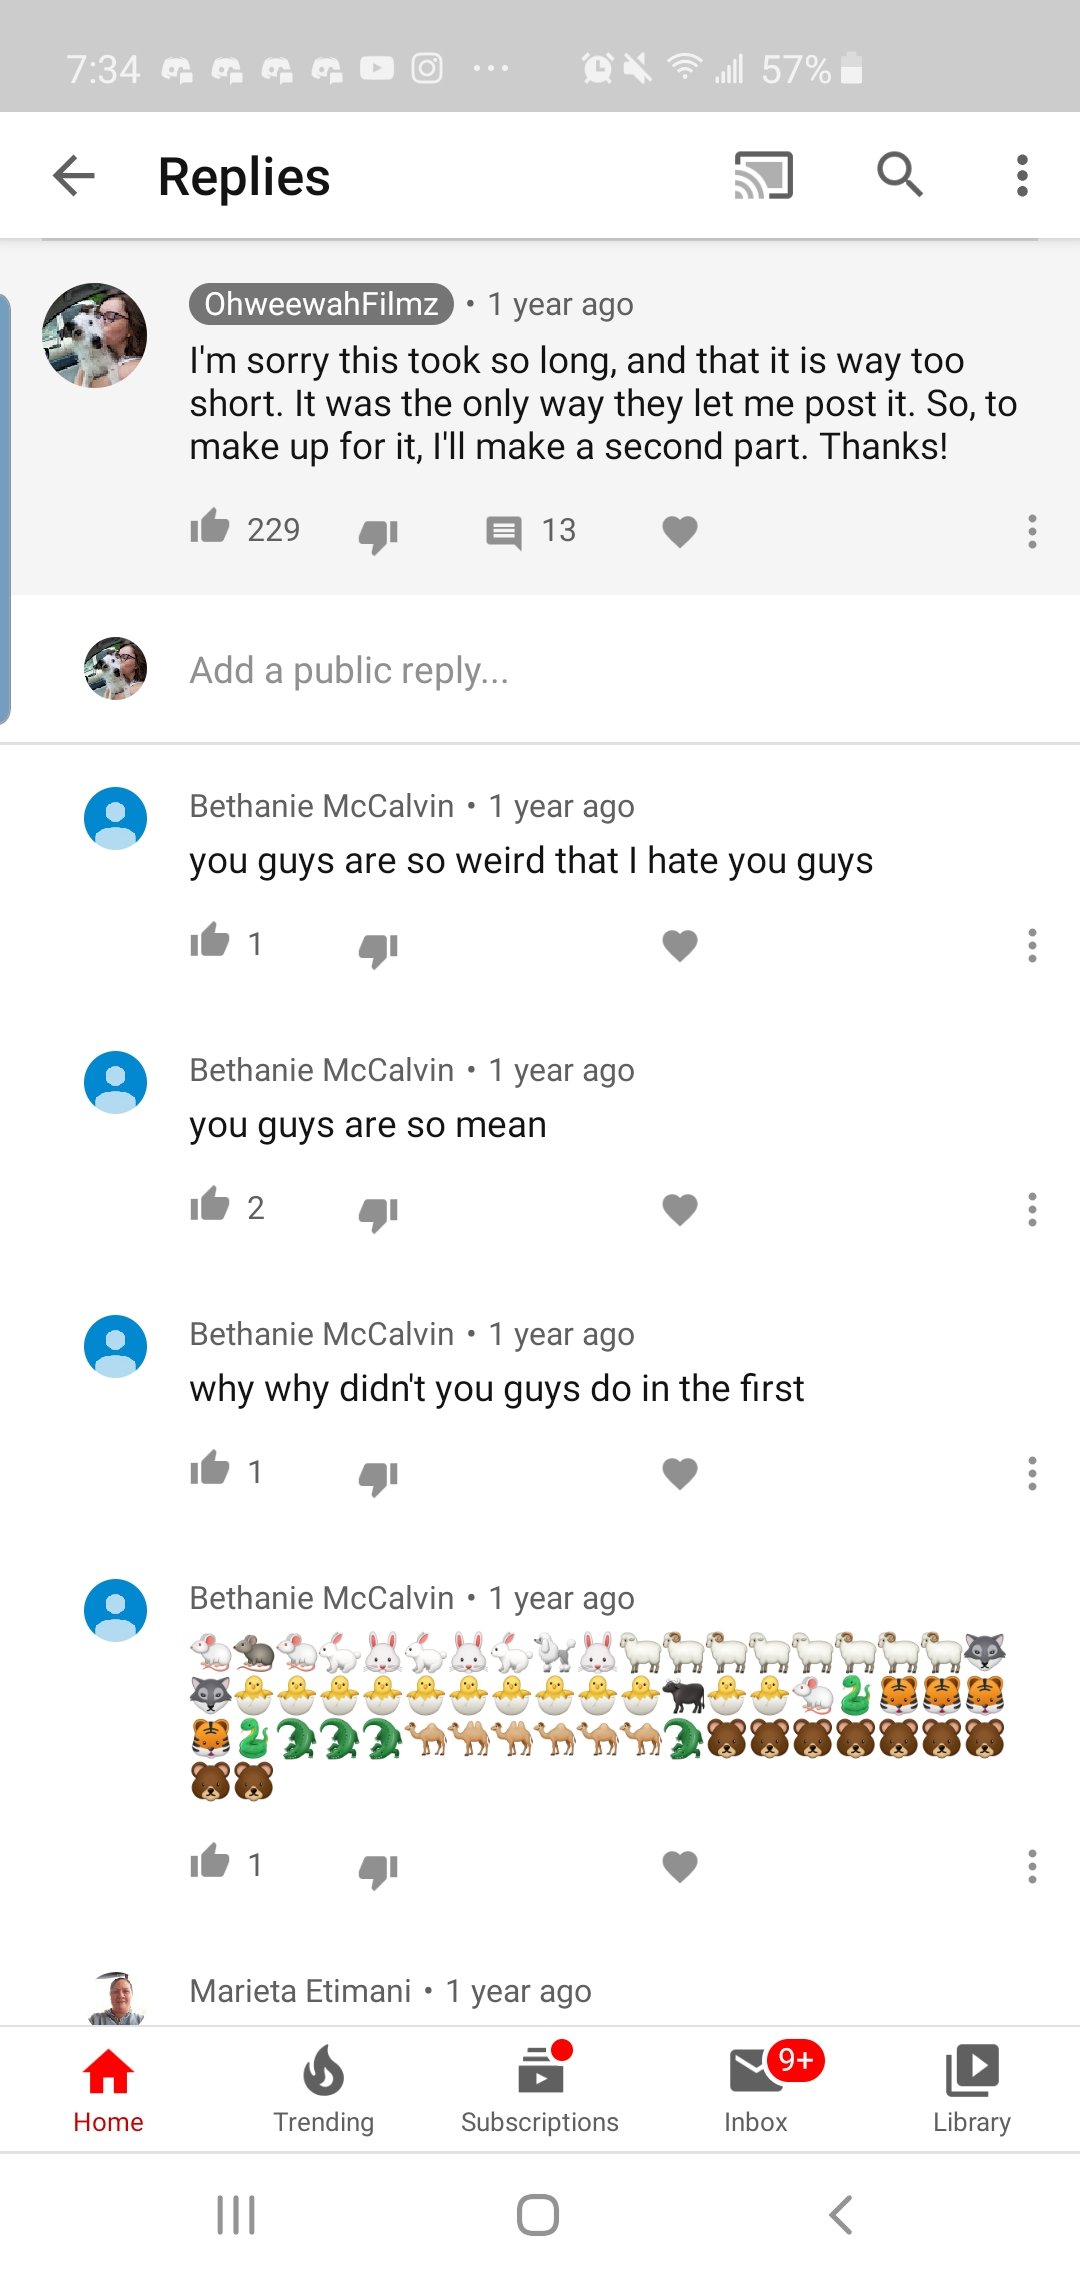Switch to the Subscriptions tab

click(540, 2088)
